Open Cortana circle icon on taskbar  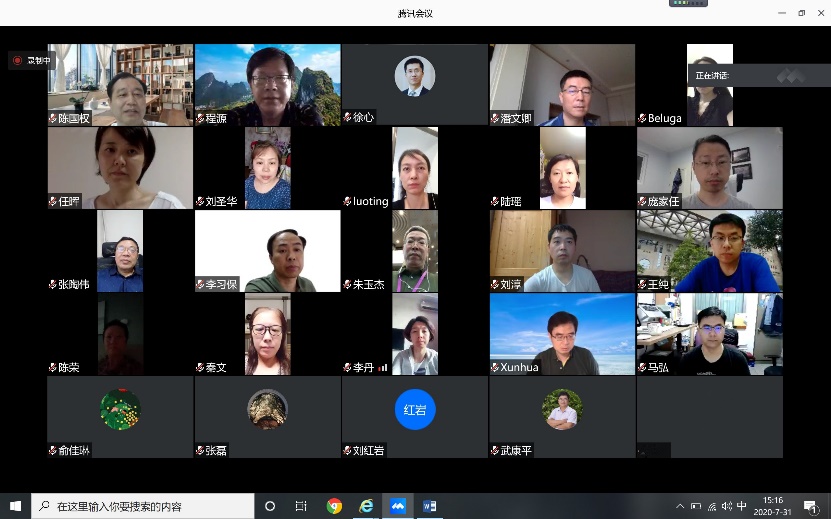click(x=270, y=506)
